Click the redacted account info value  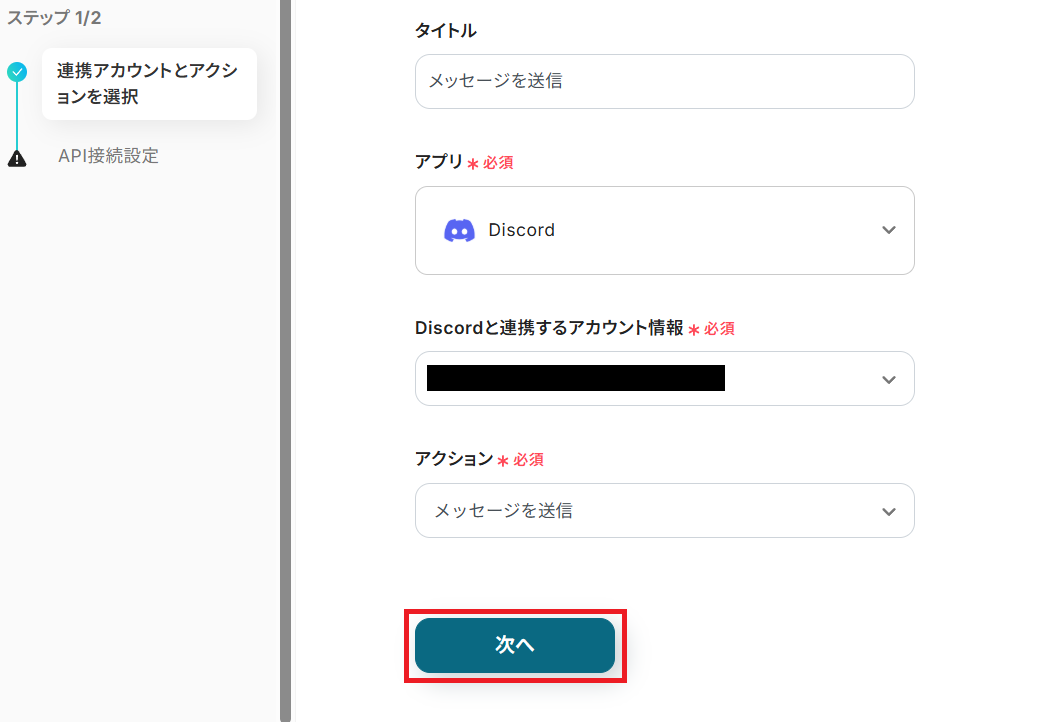pos(575,378)
